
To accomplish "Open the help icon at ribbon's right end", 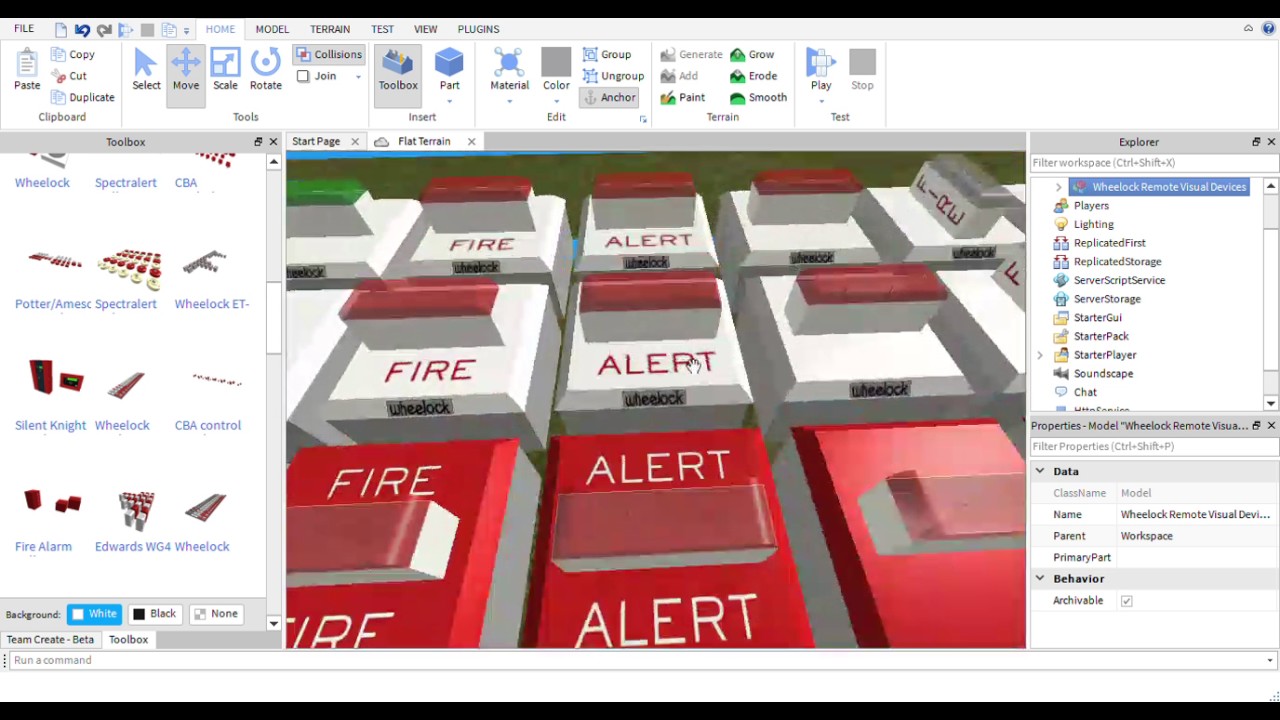I will pos(1268,29).
